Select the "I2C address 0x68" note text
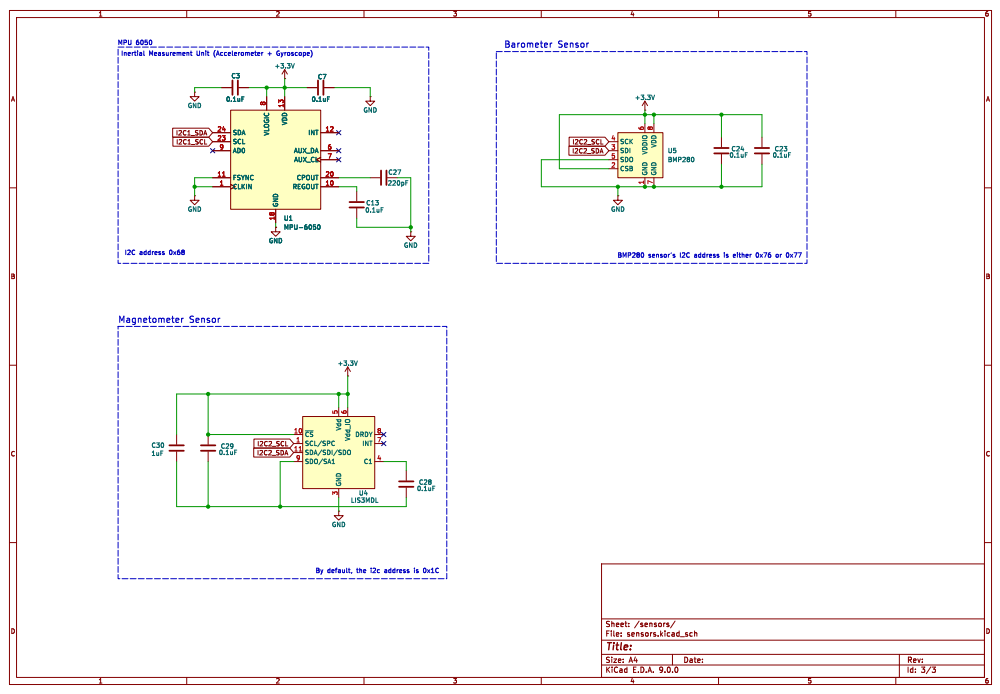The image size is (1000, 694). coord(154,252)
